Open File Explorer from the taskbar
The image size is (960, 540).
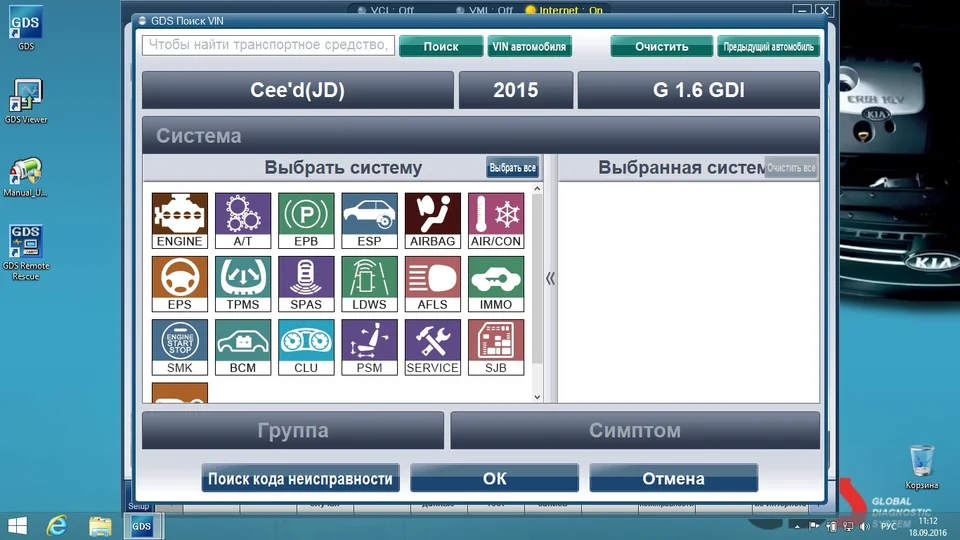click(100, 526)
